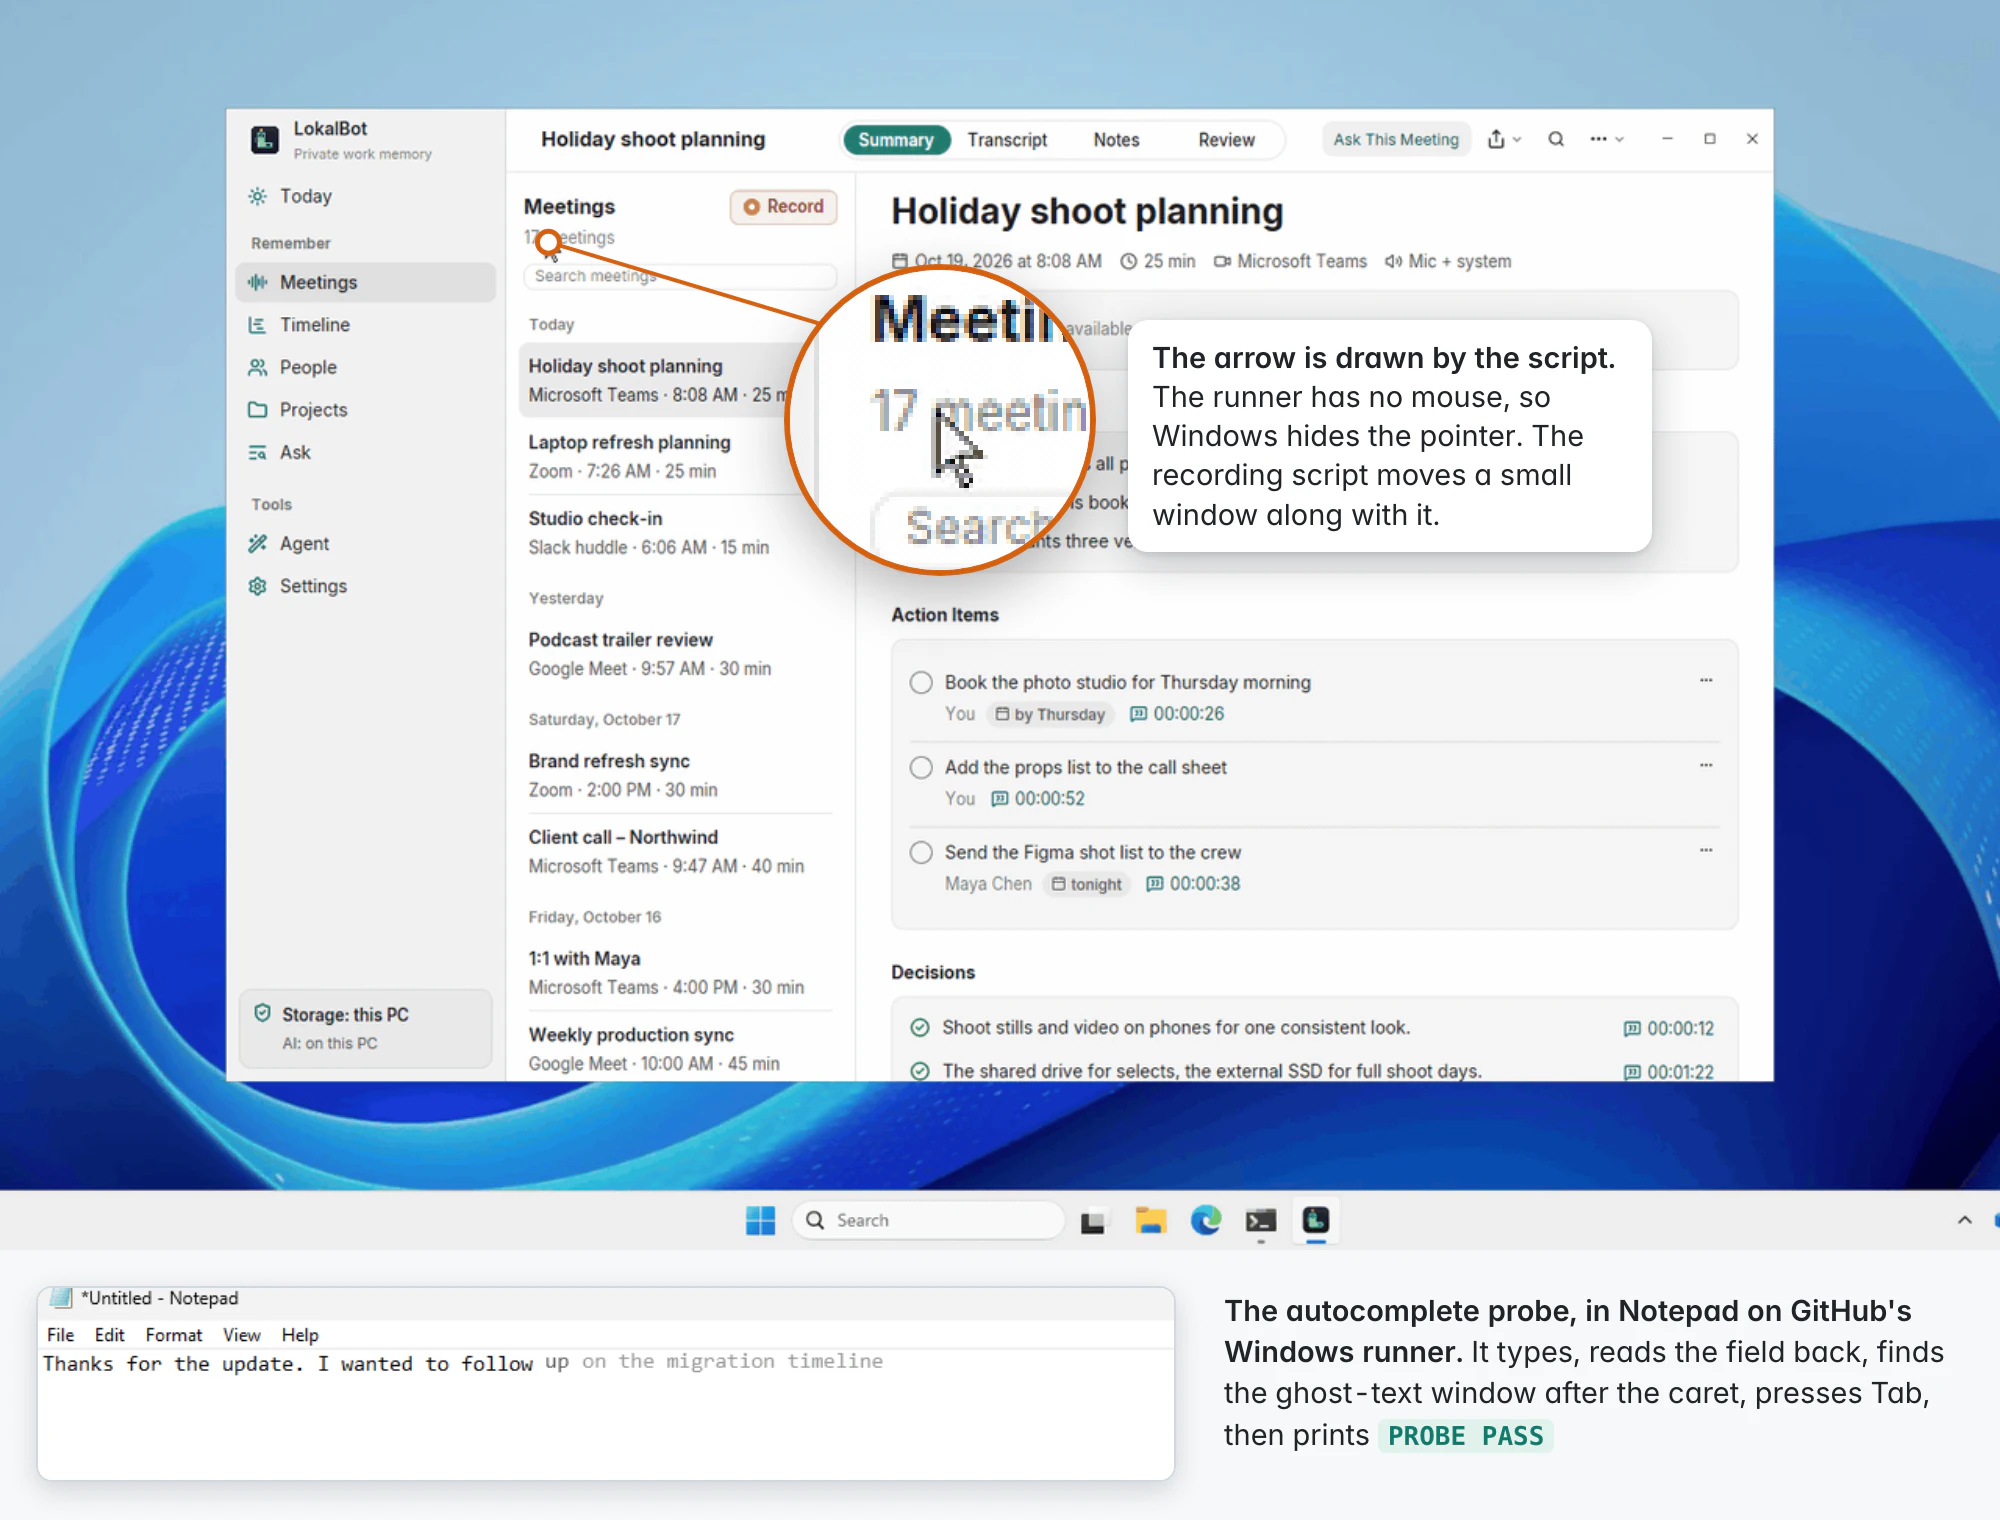This screenshot has height=1520, width=2000.
Task: Open the File menu in Notepad
Action: click(x=60, y=1335)
